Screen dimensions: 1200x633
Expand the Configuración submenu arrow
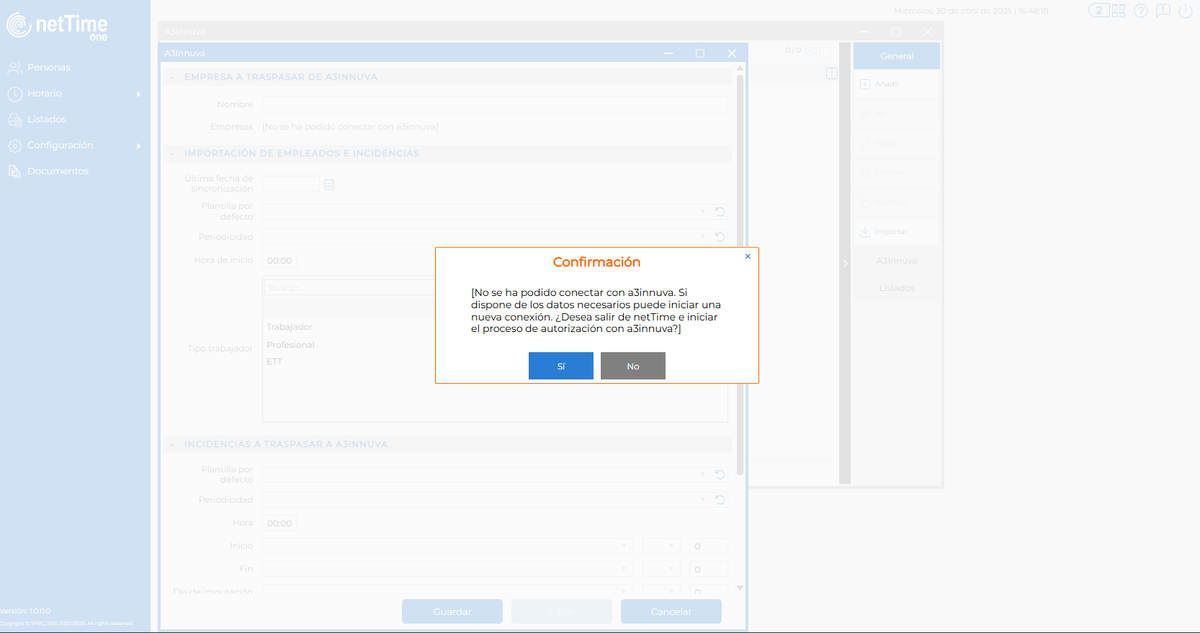[x=139, y=146]
